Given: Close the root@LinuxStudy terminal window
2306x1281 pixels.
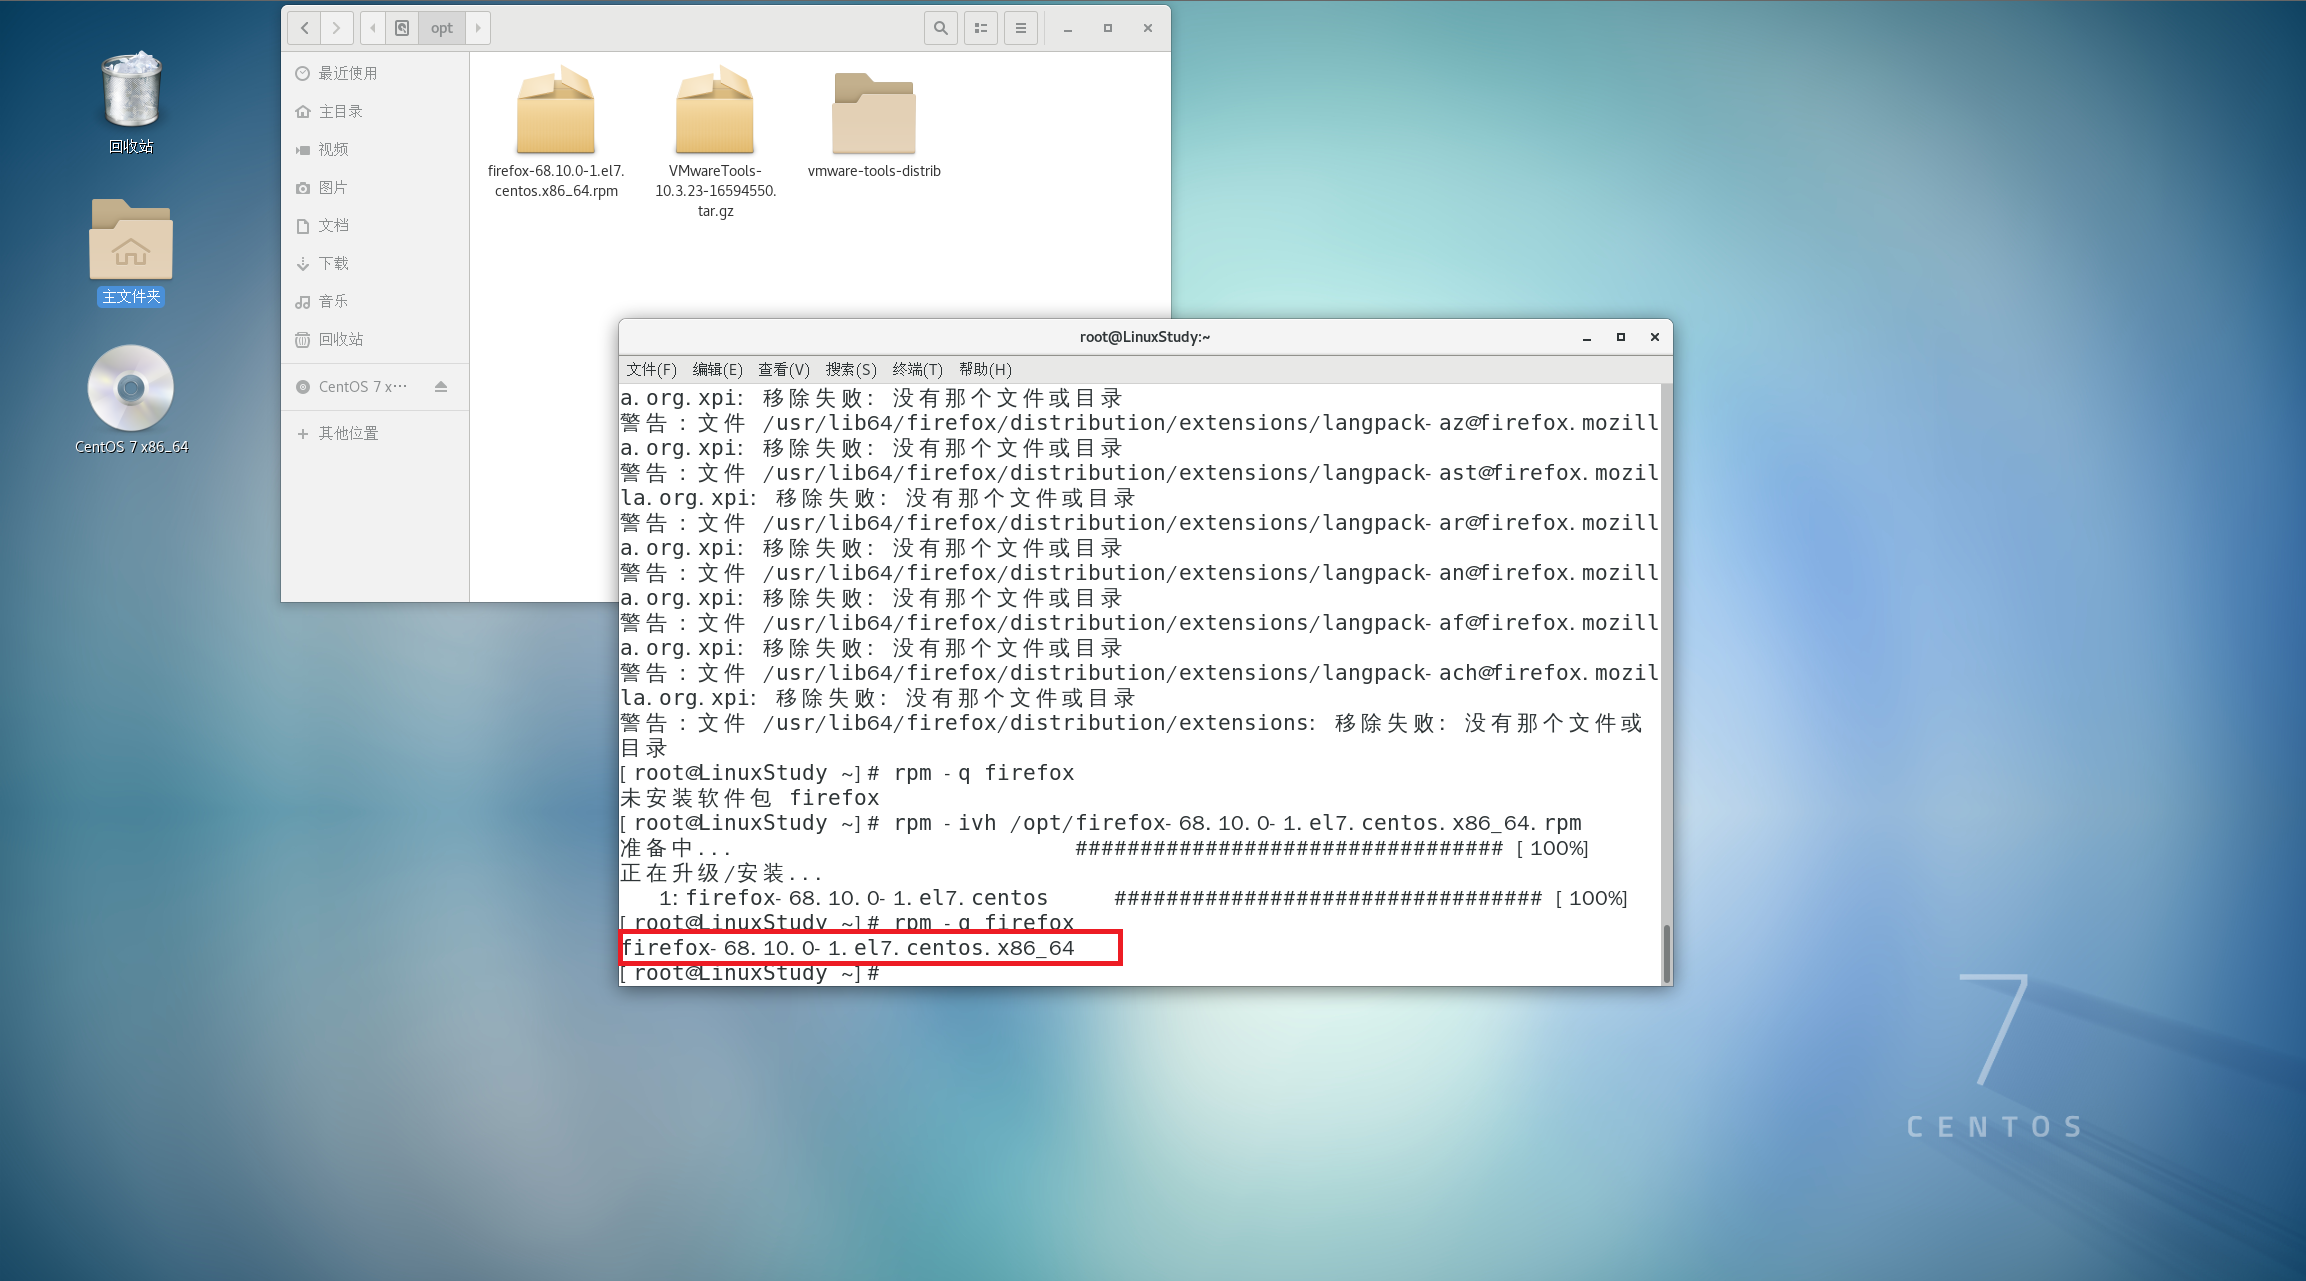Looking at the screenshot, I should tap(1655, 337).
